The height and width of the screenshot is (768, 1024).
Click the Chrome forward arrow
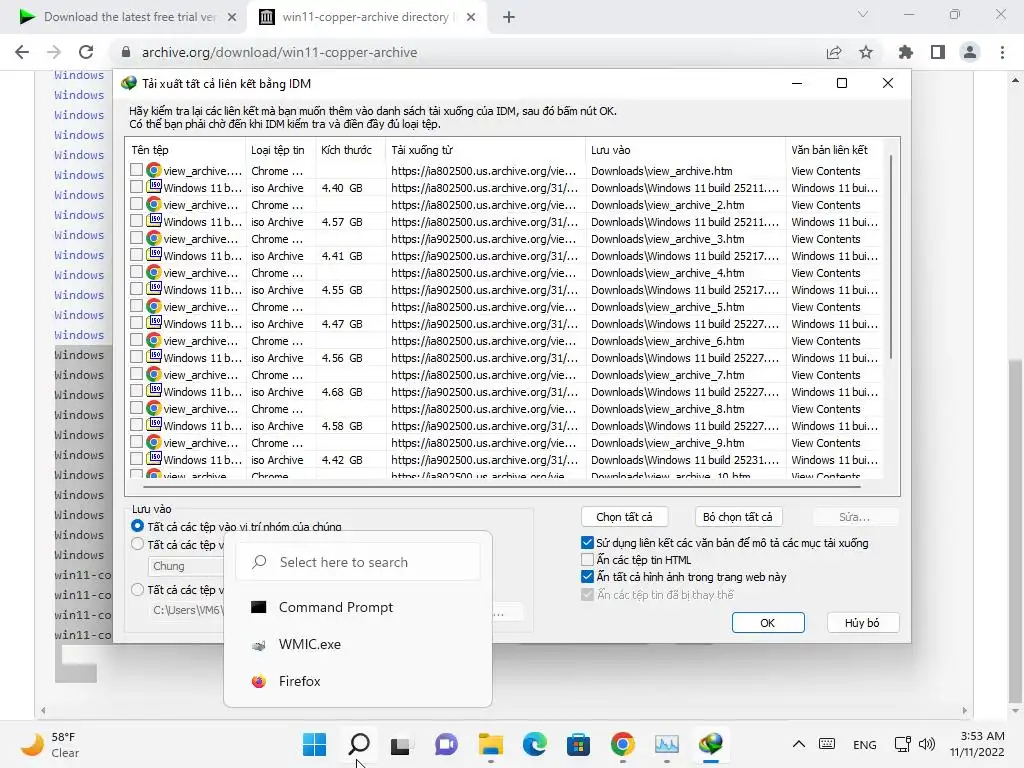click(54, 52)
